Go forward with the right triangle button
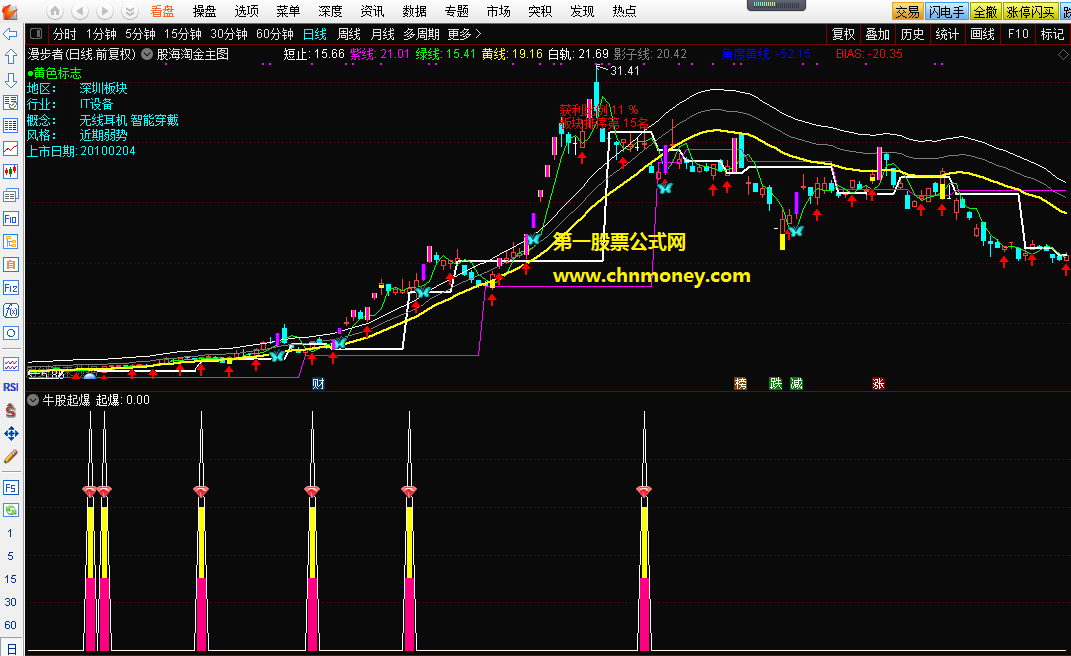The height and width of the screenshot is (656, 1071). point(105,11)
